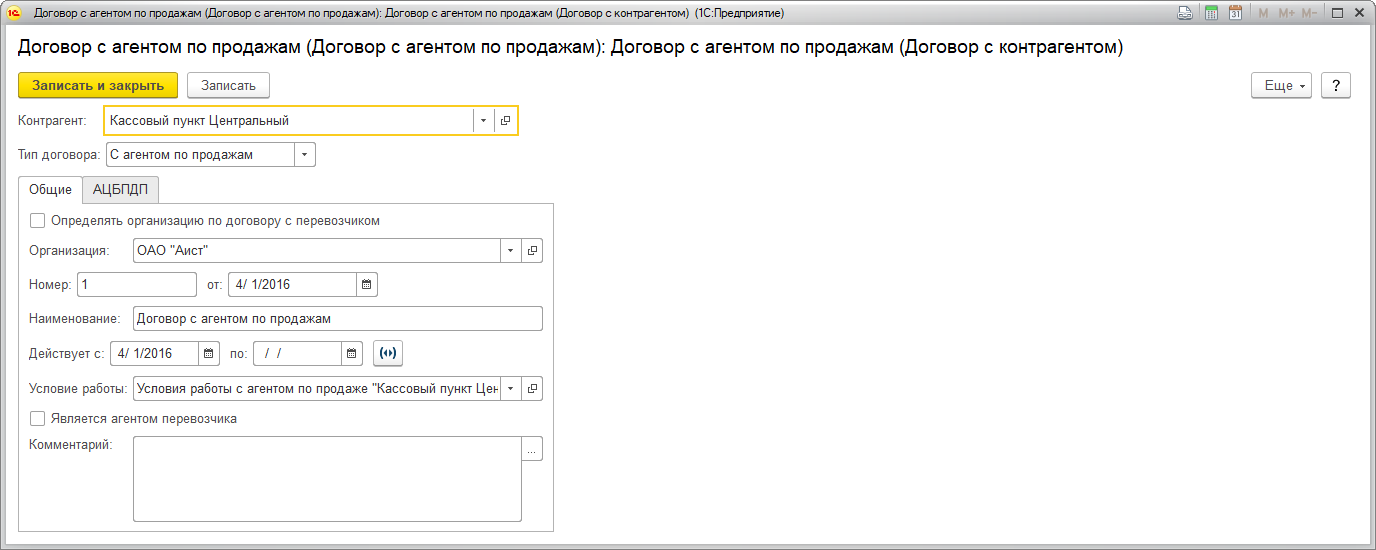Open the Организация record via open-form icon

[x=532, y=250]
